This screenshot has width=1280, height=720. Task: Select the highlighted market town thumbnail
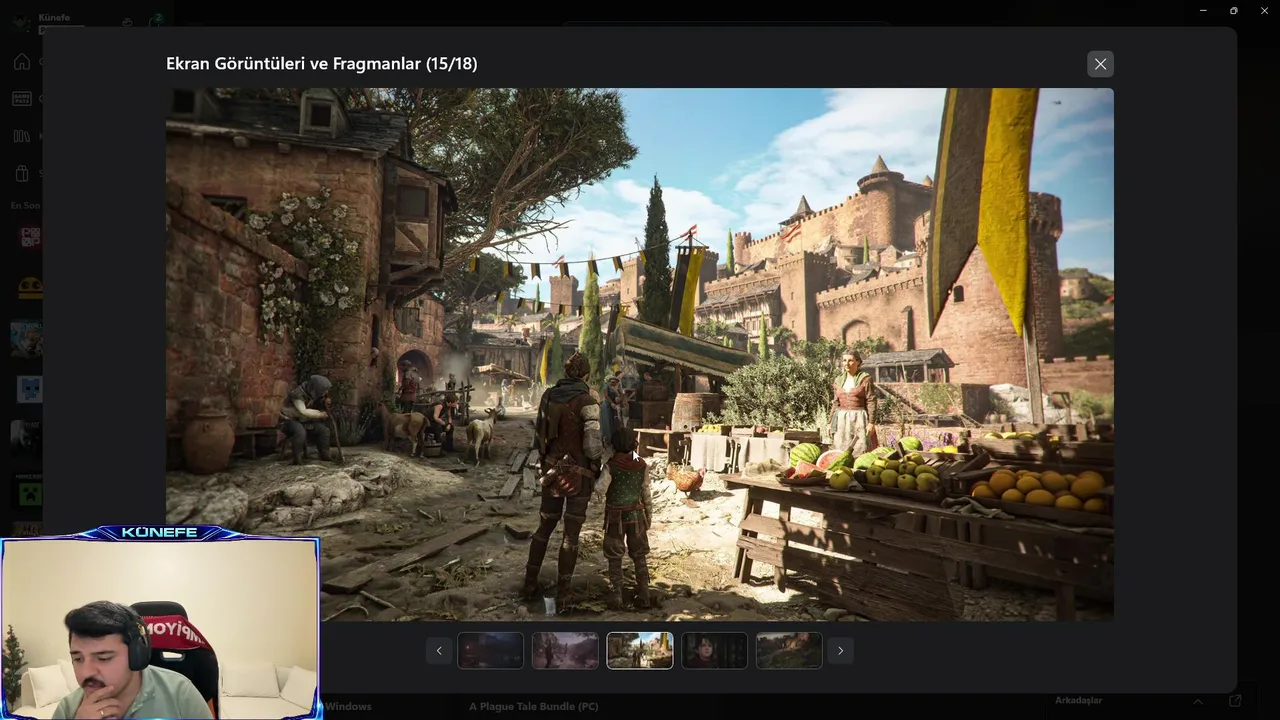(640, 650)
